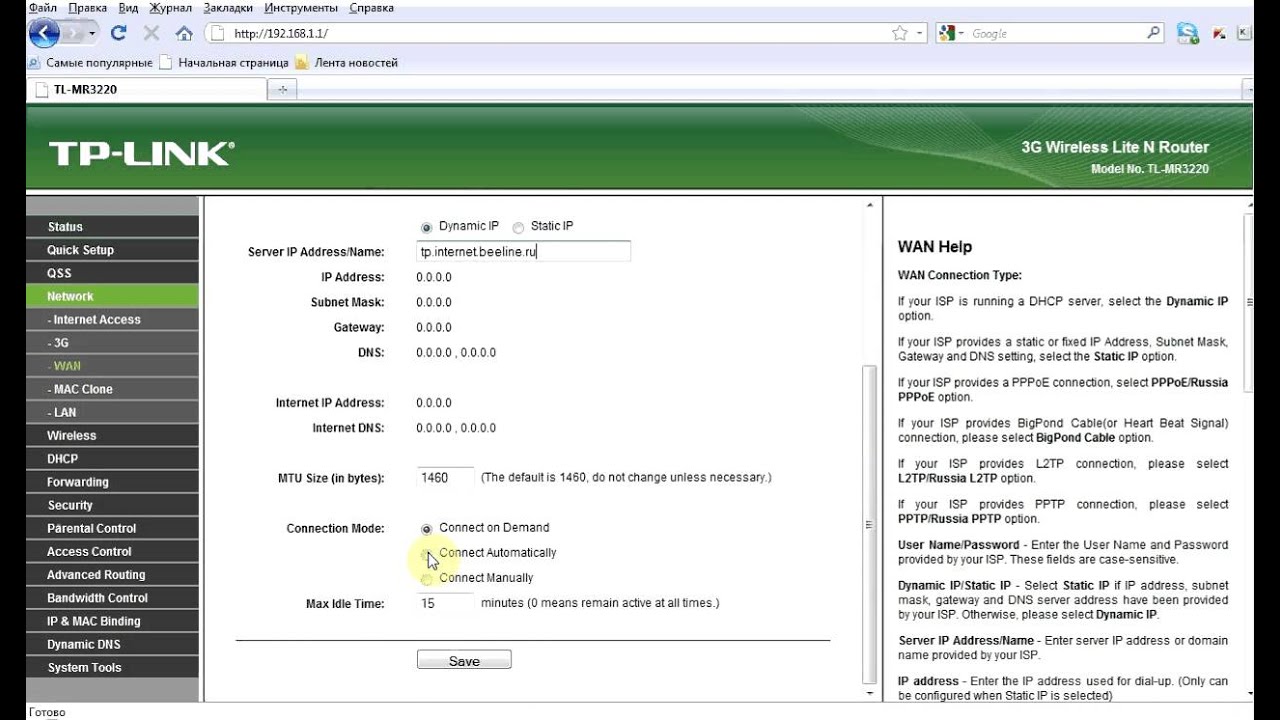The height and width of the screenshot is (720, 1280).
Task: Open the Самые популярные bookmark
Action: point(91,62)
